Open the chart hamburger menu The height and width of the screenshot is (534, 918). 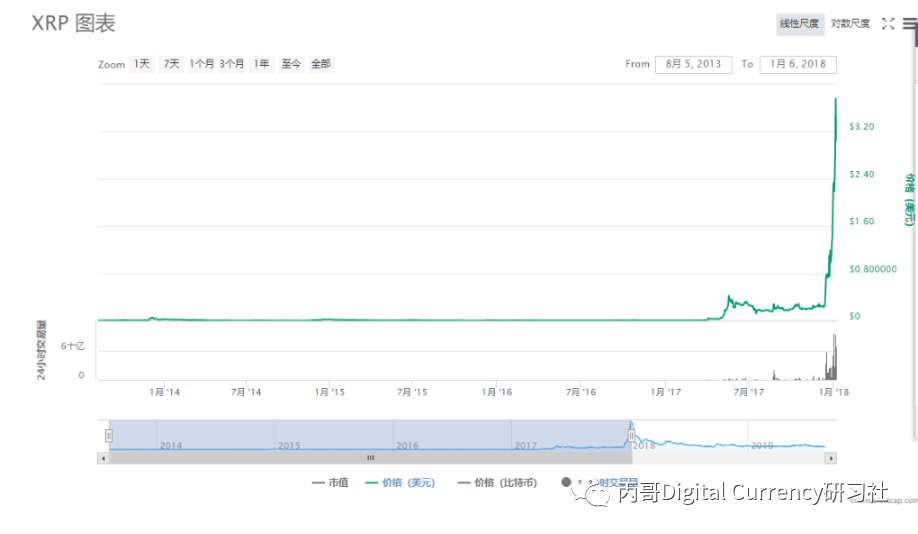pyautogui.click(x=909, y=25)
